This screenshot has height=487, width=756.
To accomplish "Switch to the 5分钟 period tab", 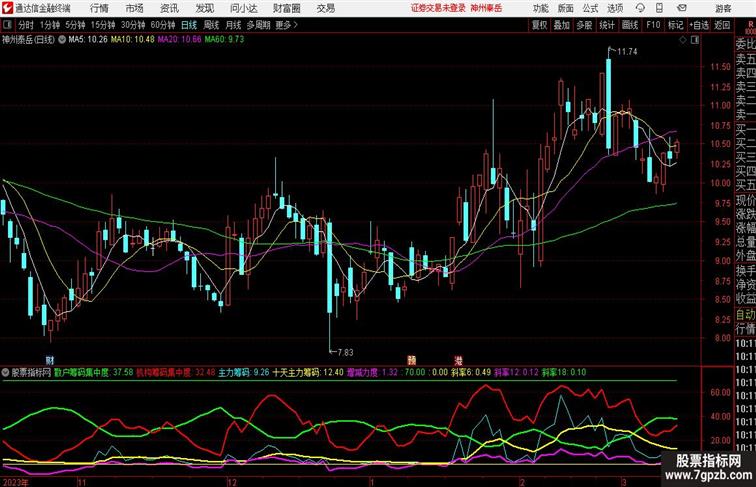I will coord(75,25).
